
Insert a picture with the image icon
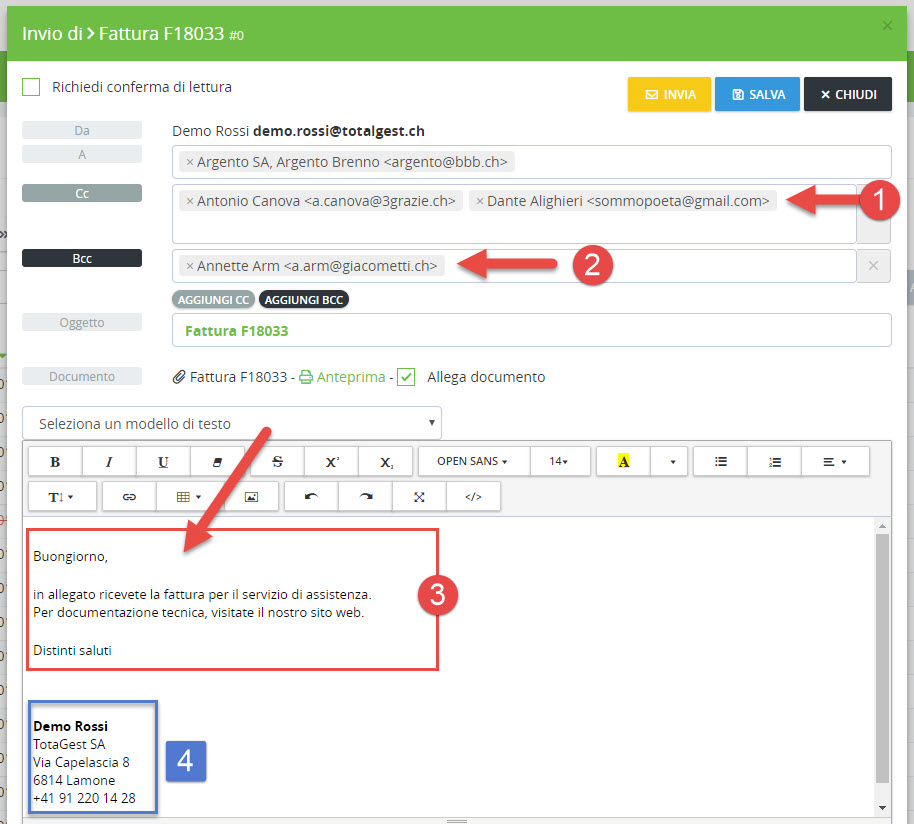[x=251, y=497]
